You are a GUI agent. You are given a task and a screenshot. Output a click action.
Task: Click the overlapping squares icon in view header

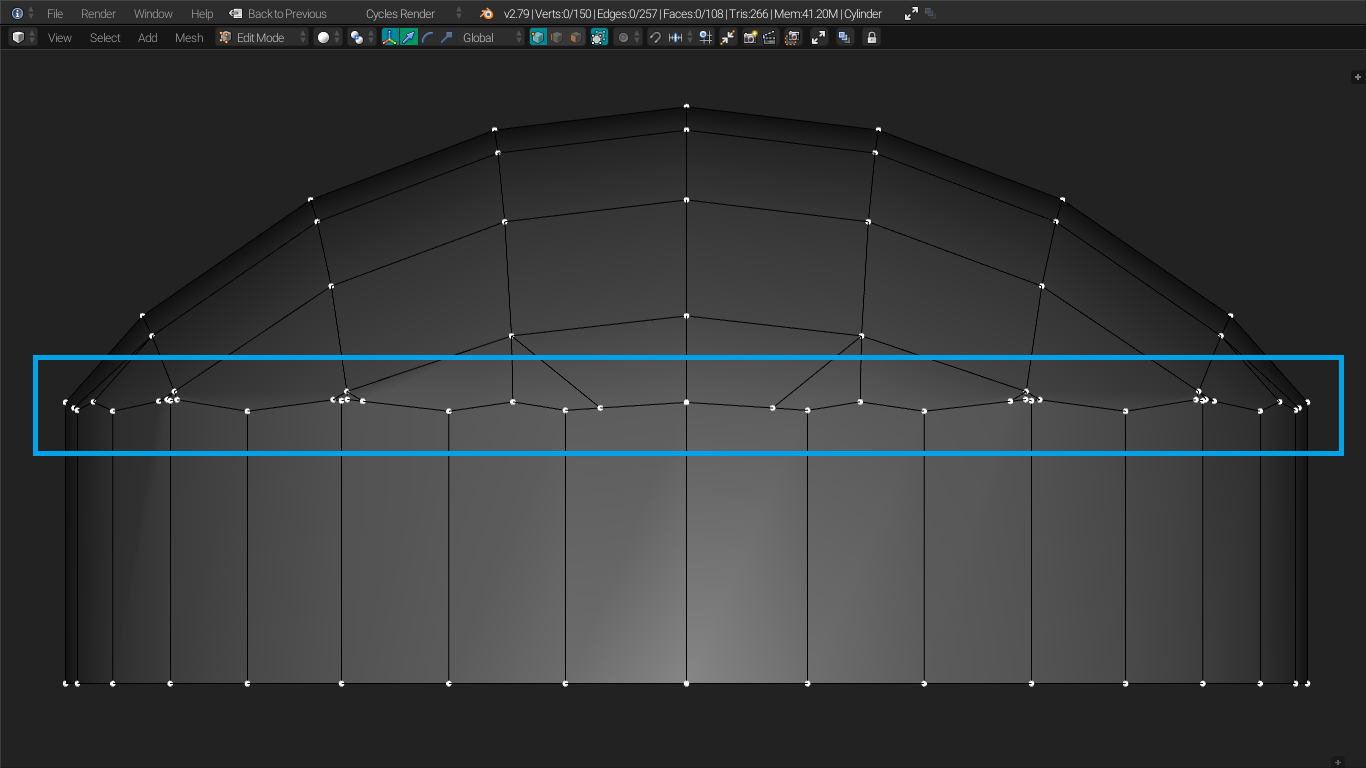pos(845,37)
